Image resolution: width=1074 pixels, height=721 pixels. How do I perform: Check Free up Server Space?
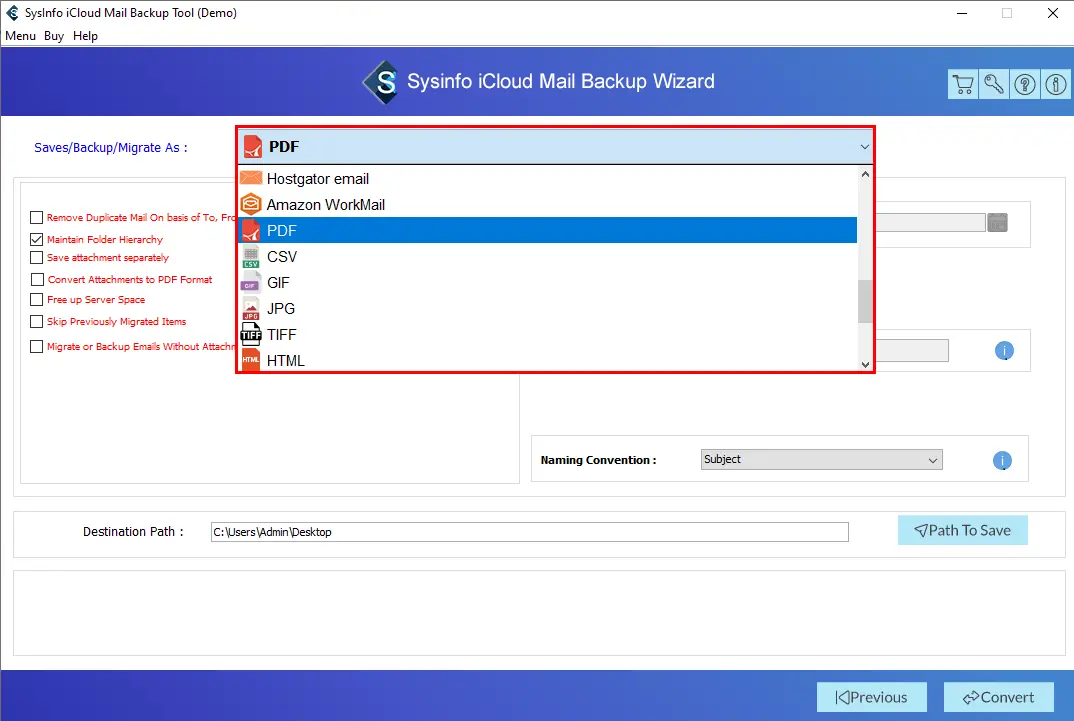(36, 299)
